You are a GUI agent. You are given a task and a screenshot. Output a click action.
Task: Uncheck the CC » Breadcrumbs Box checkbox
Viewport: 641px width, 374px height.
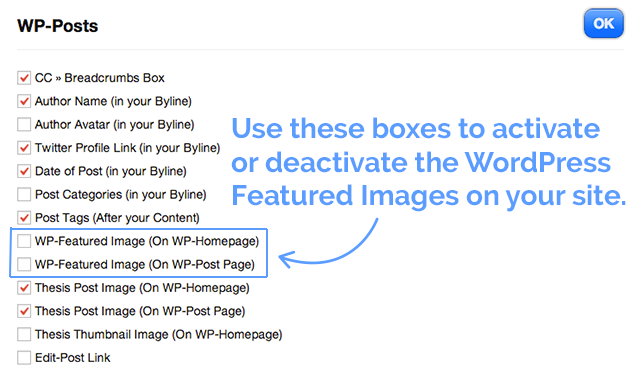point(24,78)
